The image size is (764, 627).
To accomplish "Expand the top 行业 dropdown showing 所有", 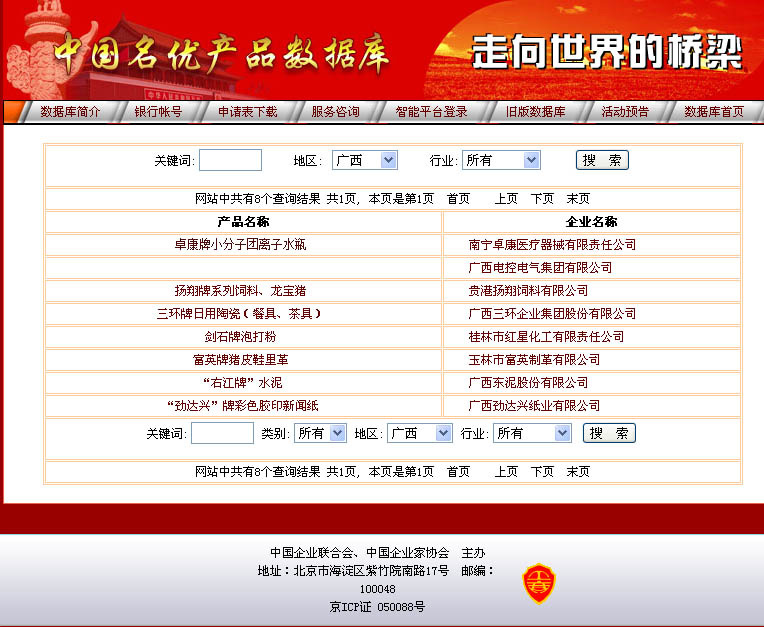I will click(501, 160).
